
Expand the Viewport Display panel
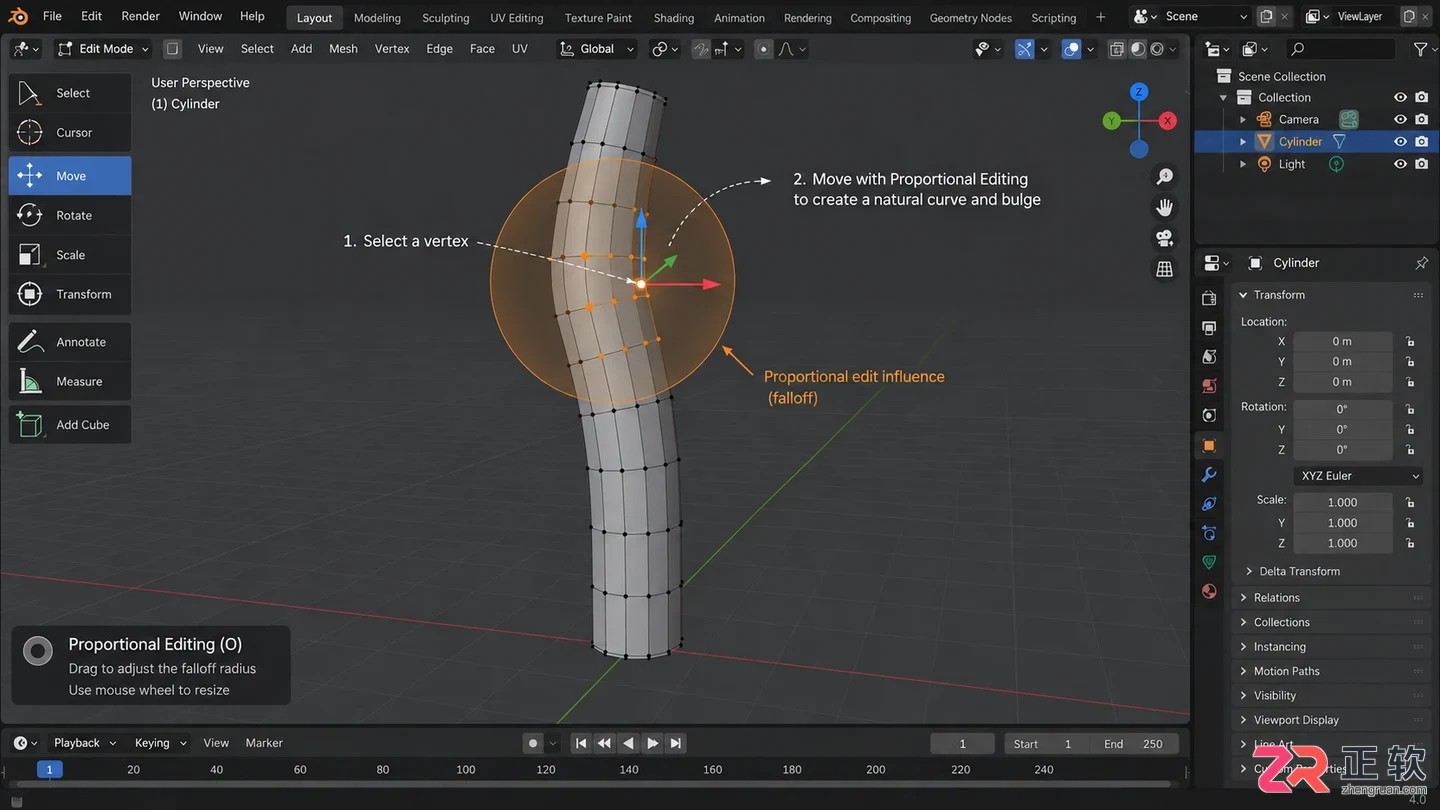pos(1331,720)
